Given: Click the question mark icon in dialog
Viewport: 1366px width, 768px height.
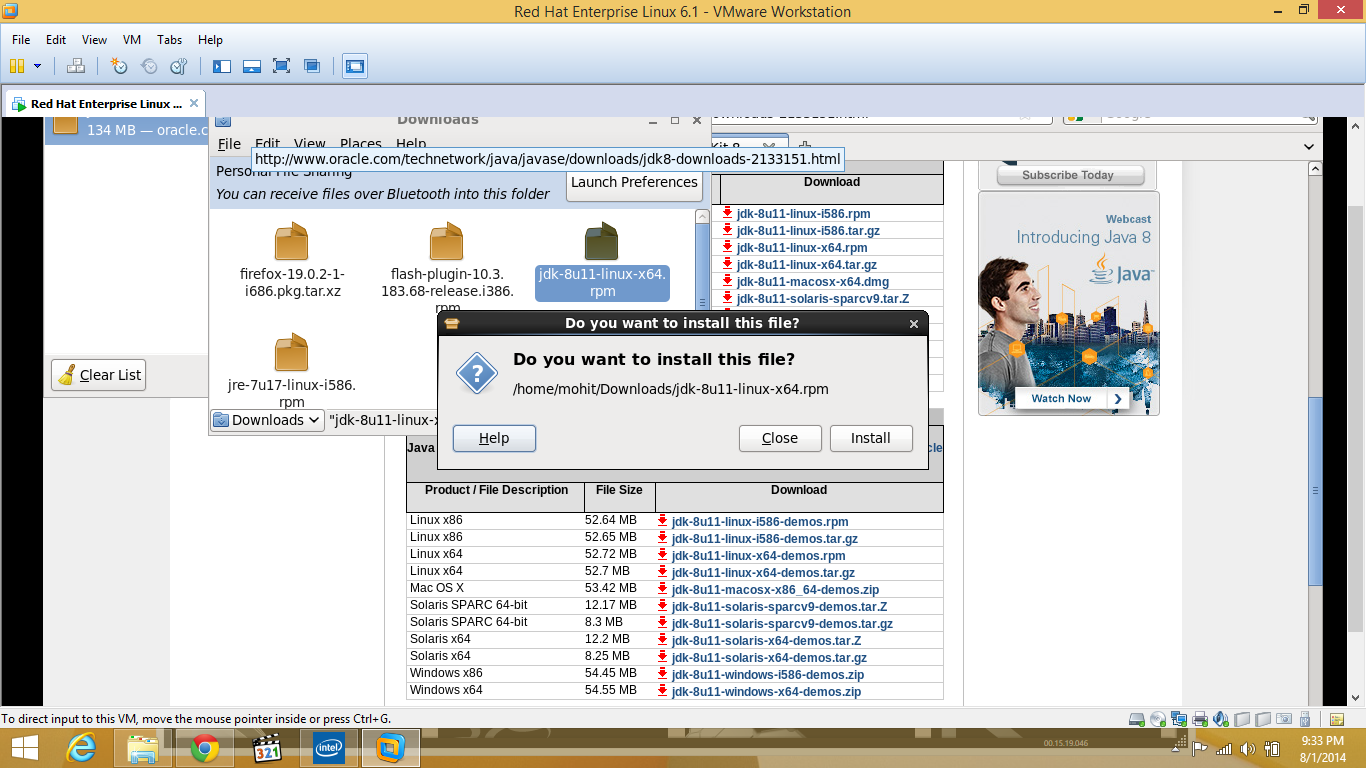Looking at the screenshot, I should (477, 374).
